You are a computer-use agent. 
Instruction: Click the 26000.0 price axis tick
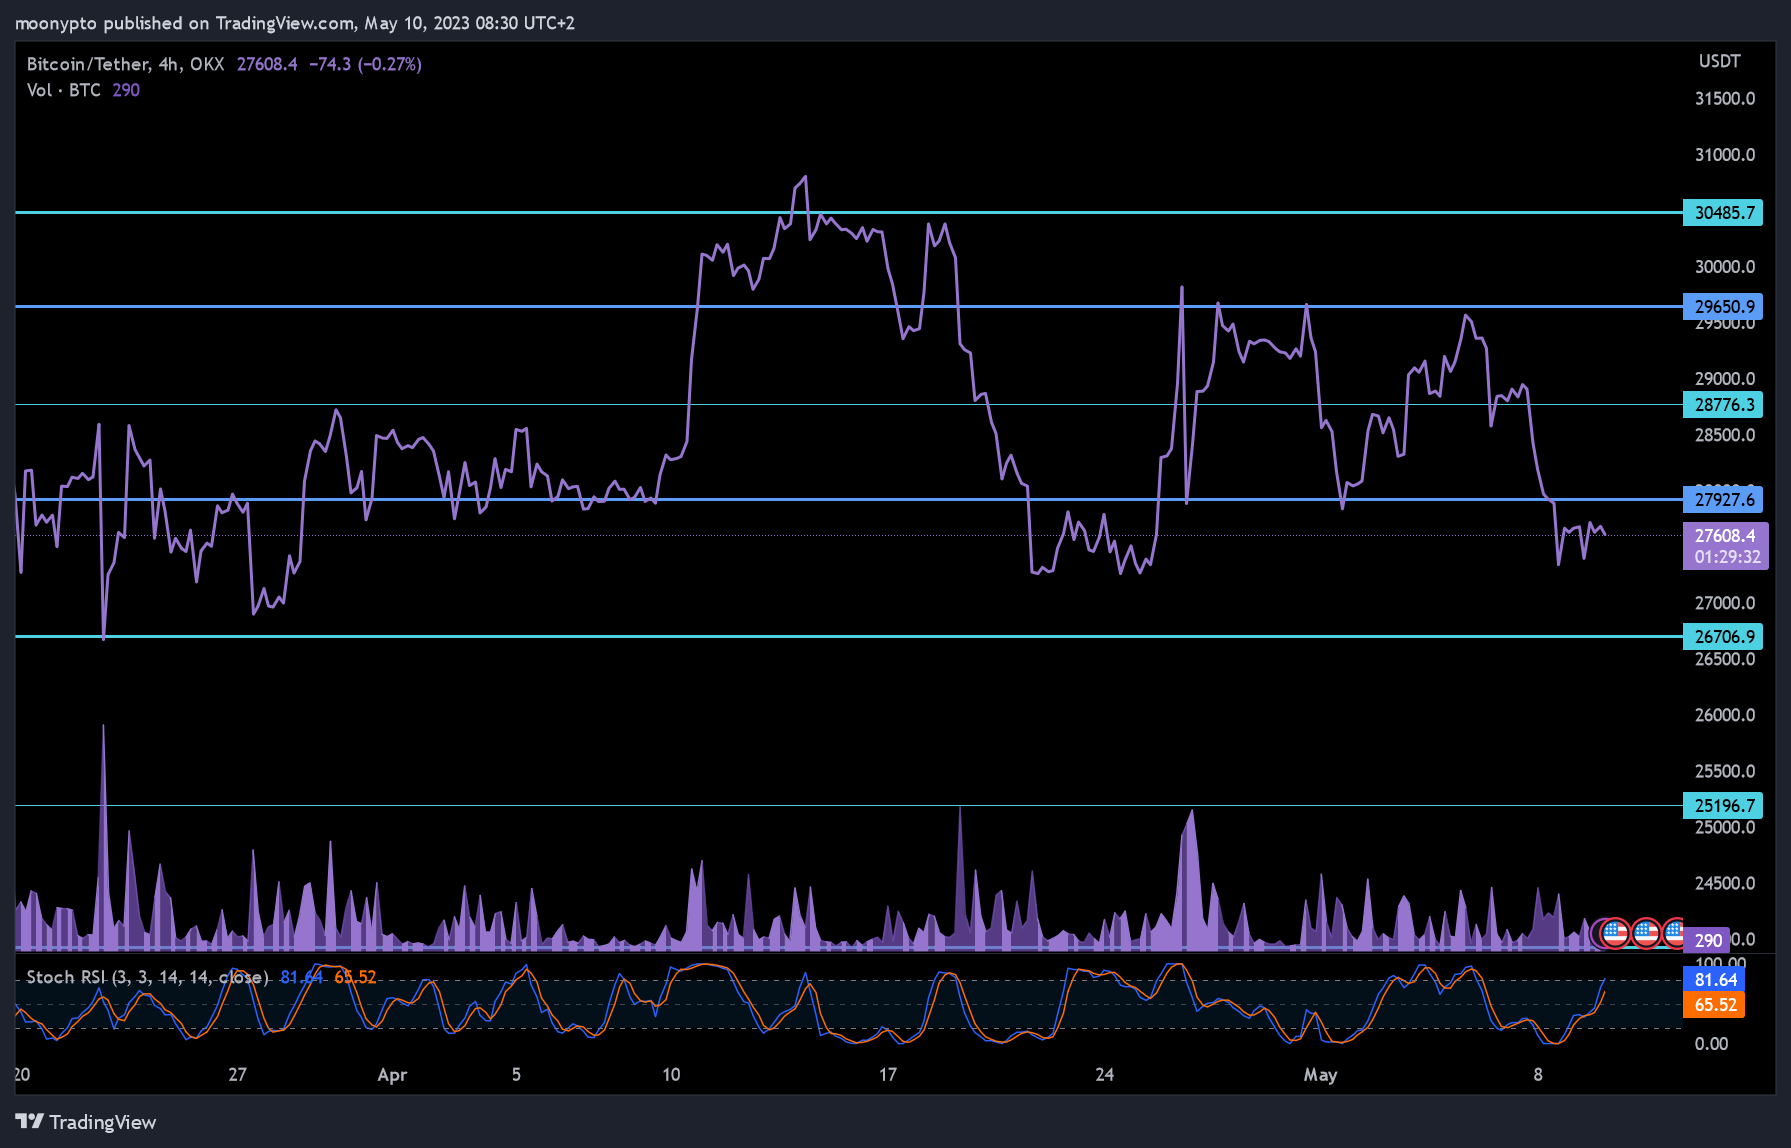[x=1725, y=715]
